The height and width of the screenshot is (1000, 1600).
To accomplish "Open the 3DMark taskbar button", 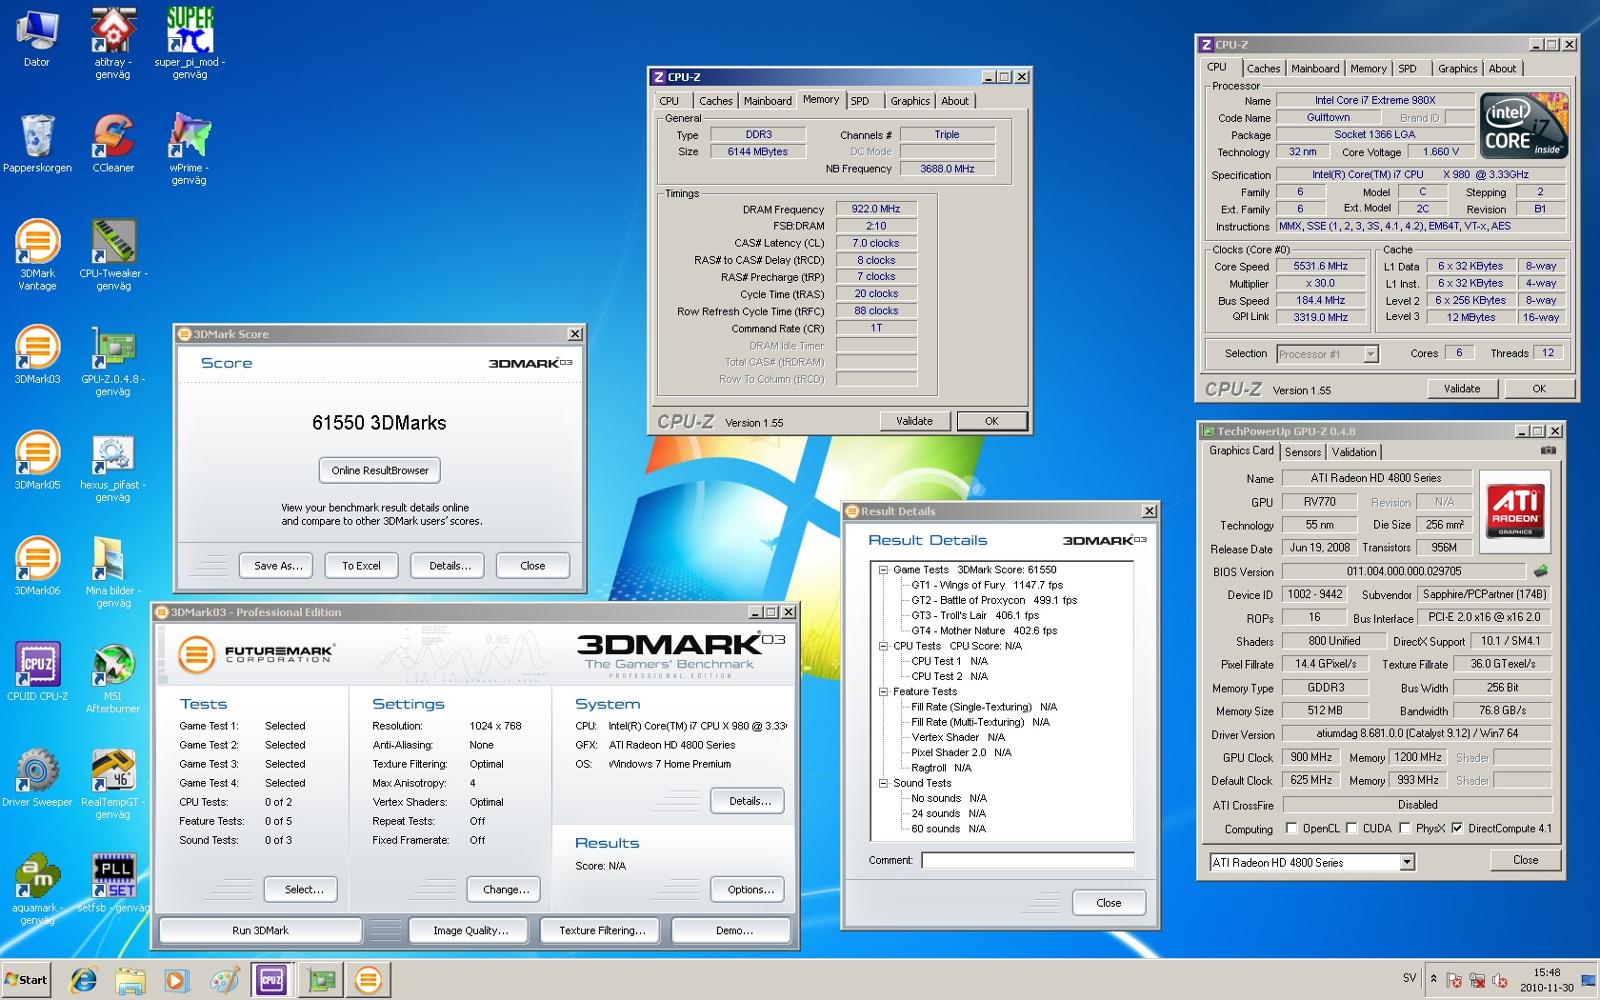I will 369,980.
